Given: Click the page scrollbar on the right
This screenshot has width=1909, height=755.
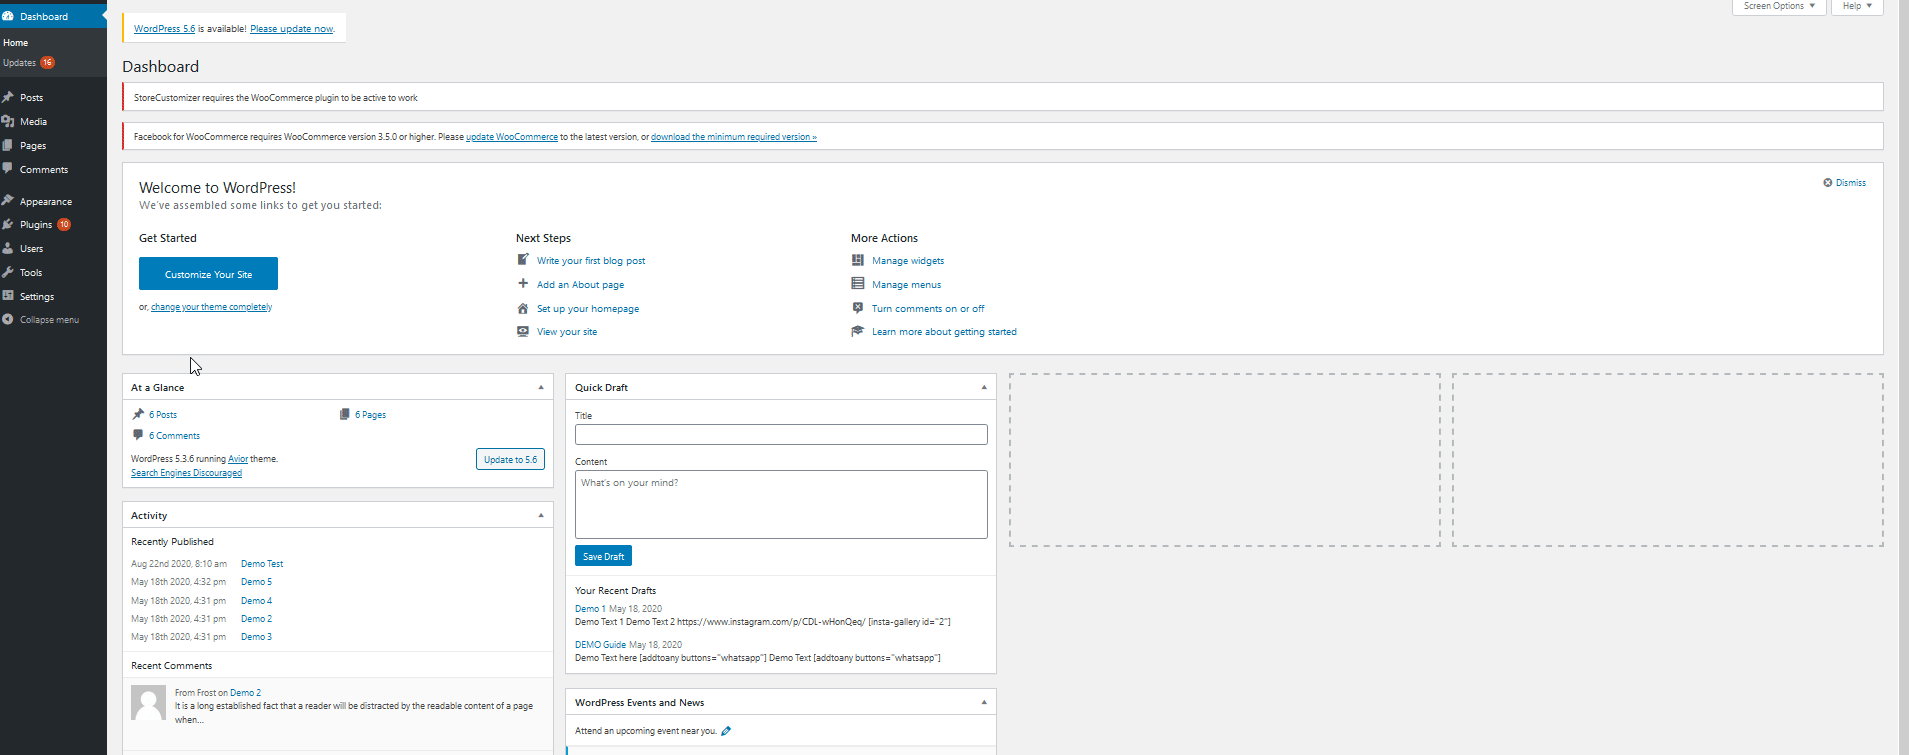Looking at the screenshot, I should tap(1904, 377).
